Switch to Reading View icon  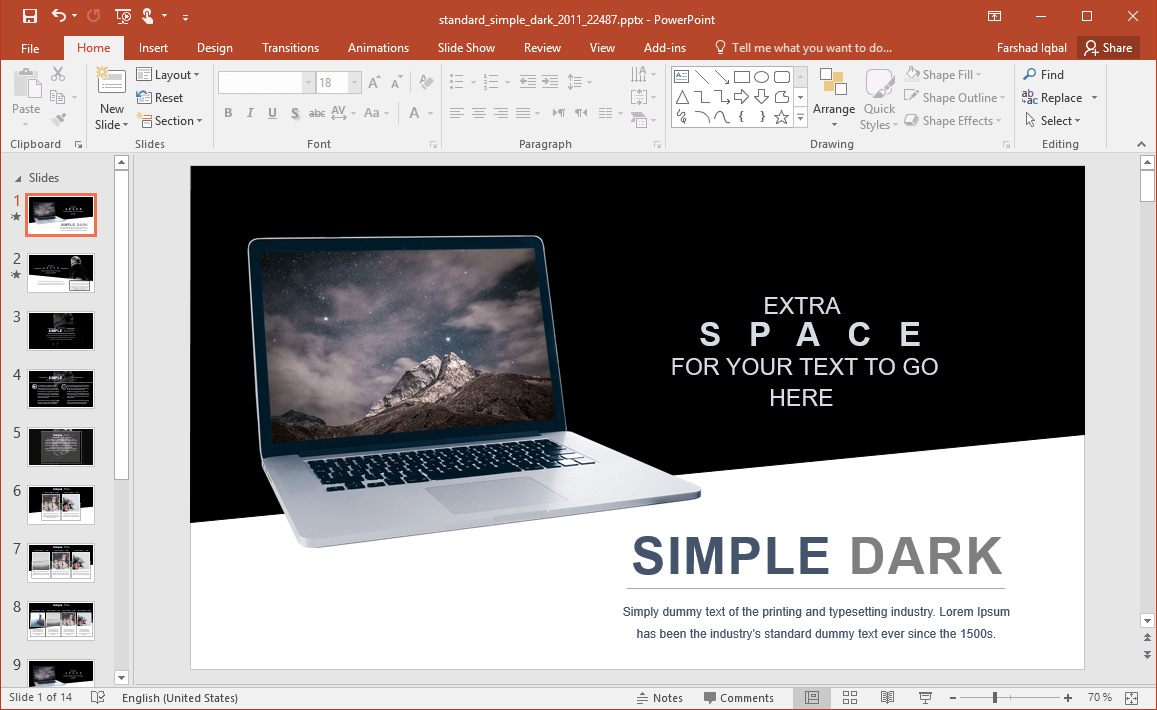pyautogui.click(x=887, y=697)
